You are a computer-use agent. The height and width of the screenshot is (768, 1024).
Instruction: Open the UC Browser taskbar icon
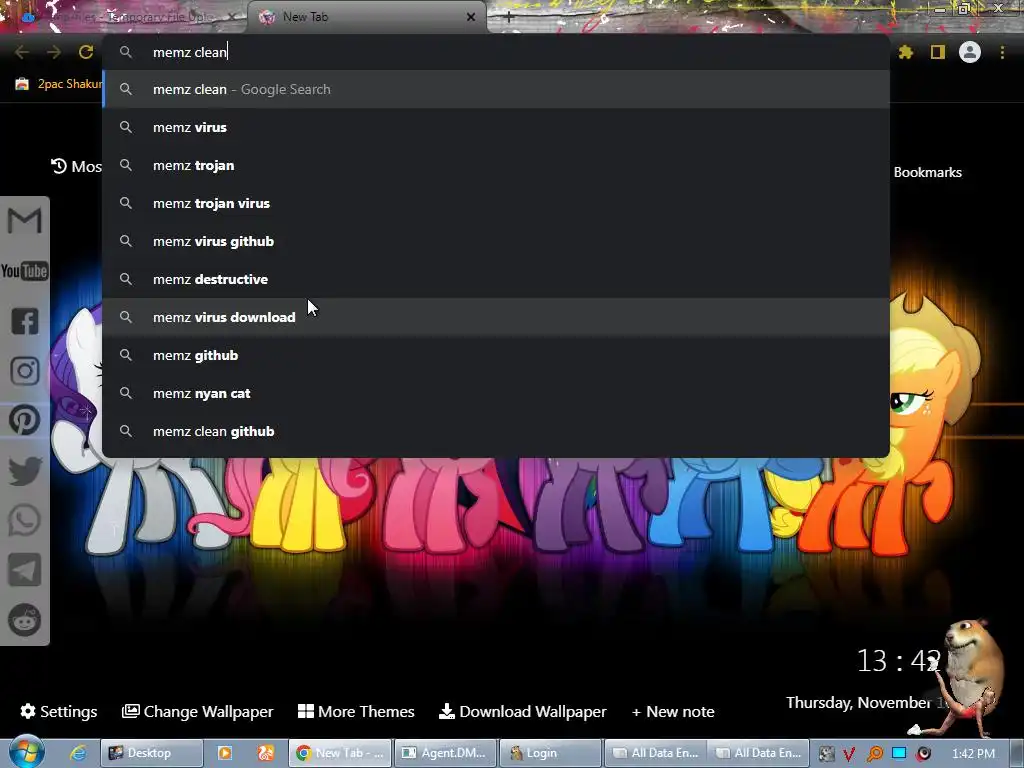266,753
